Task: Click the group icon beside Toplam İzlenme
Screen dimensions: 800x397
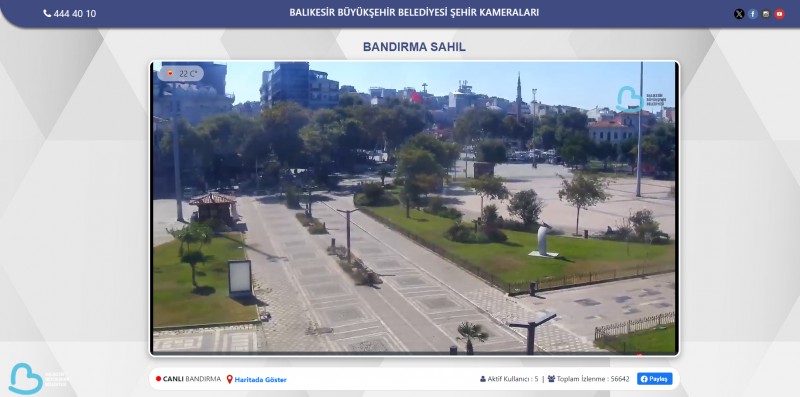Action: pos(551,379)
